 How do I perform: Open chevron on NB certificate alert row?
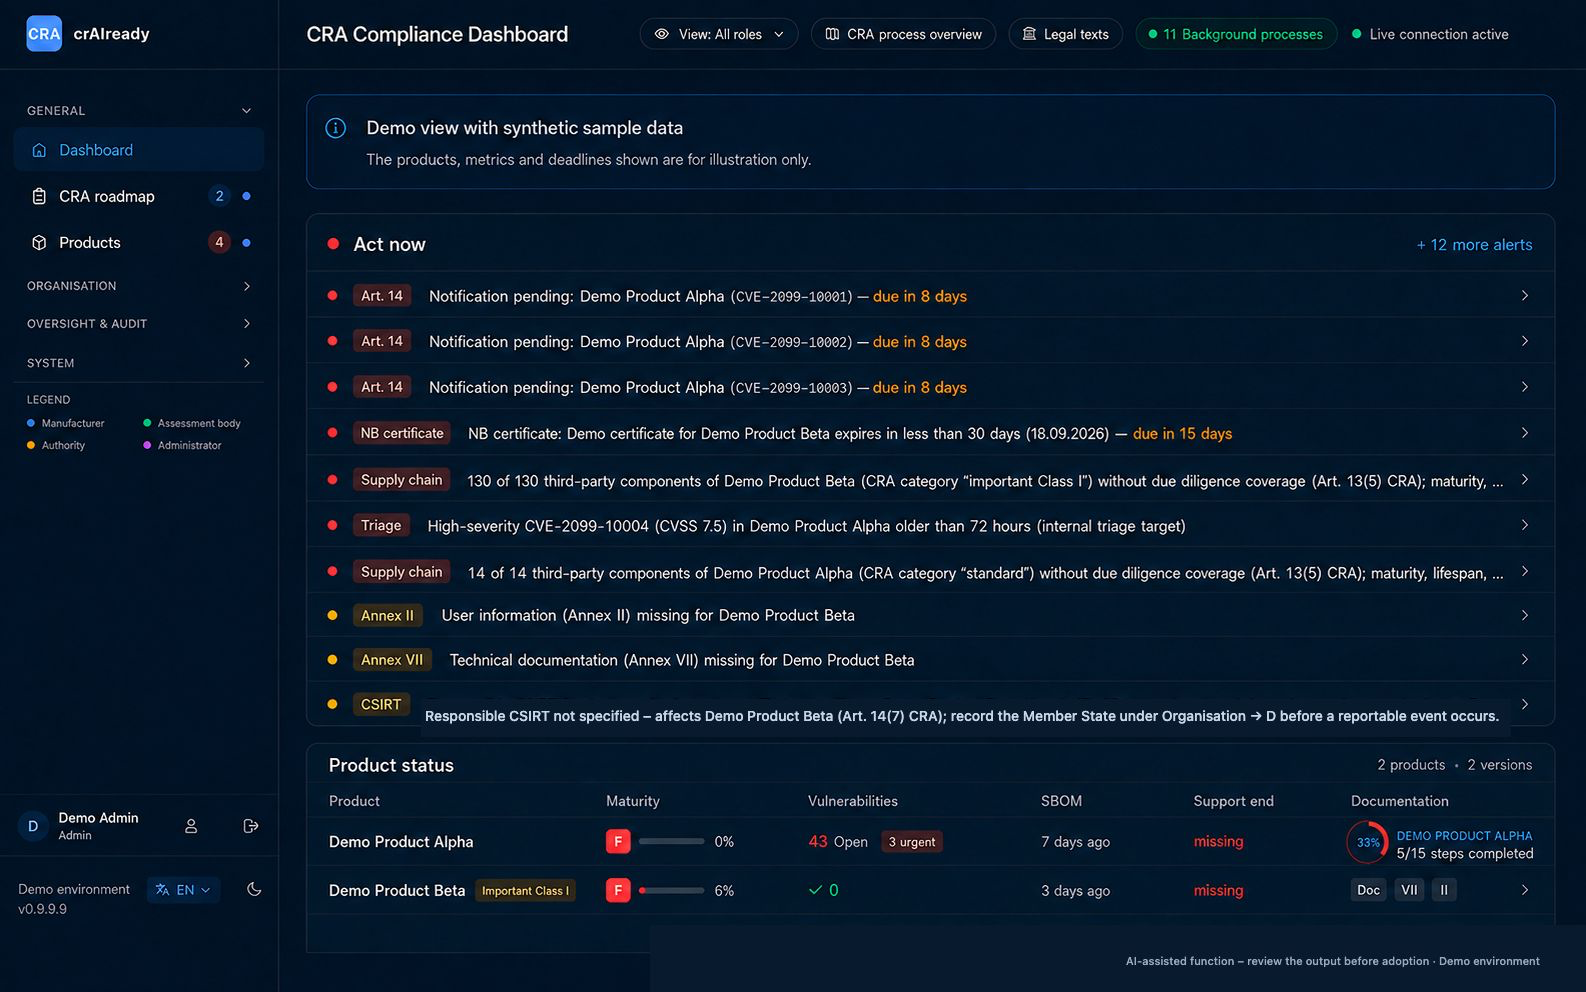pos(1524,433)
